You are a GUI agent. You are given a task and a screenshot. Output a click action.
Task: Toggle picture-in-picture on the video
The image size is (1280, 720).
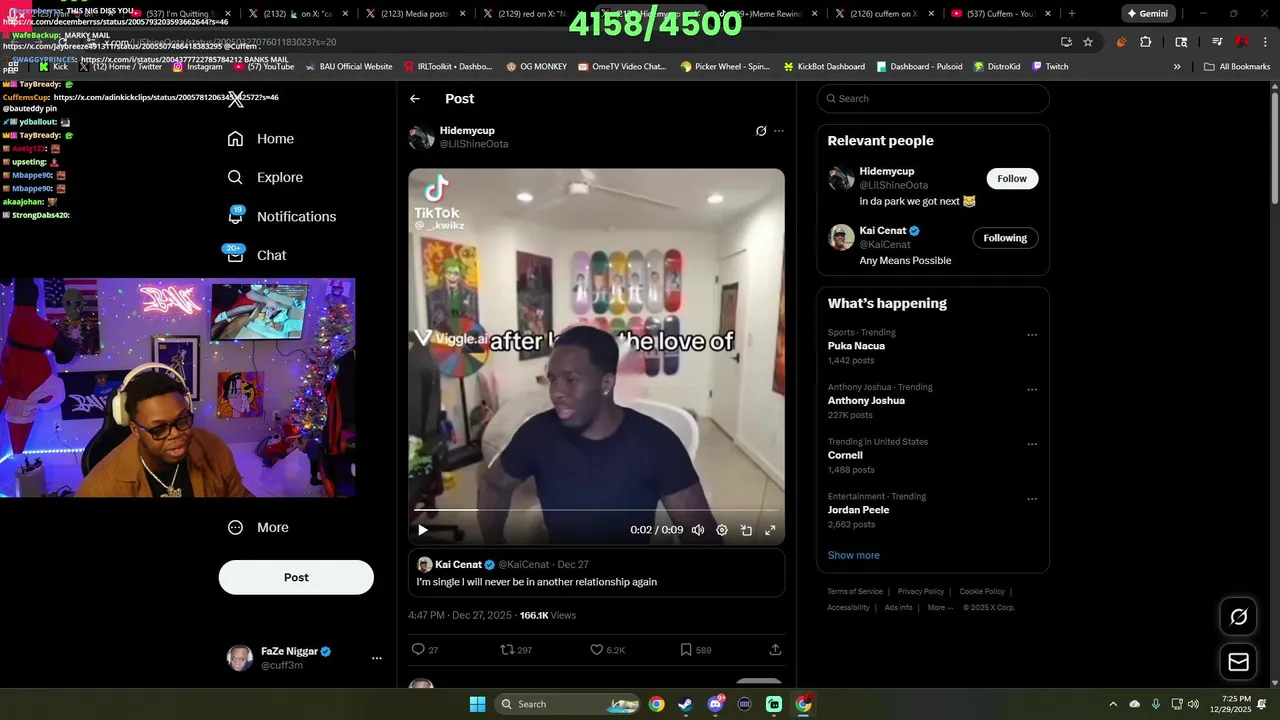746,530
